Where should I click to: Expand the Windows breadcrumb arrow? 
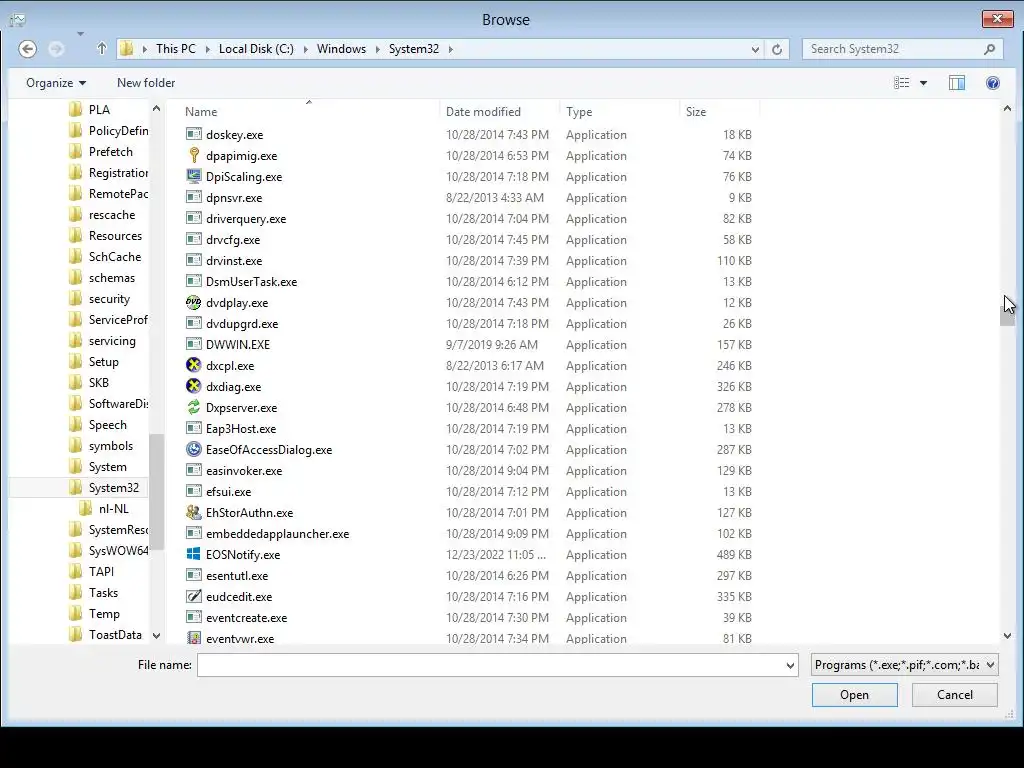pos(377,49)
